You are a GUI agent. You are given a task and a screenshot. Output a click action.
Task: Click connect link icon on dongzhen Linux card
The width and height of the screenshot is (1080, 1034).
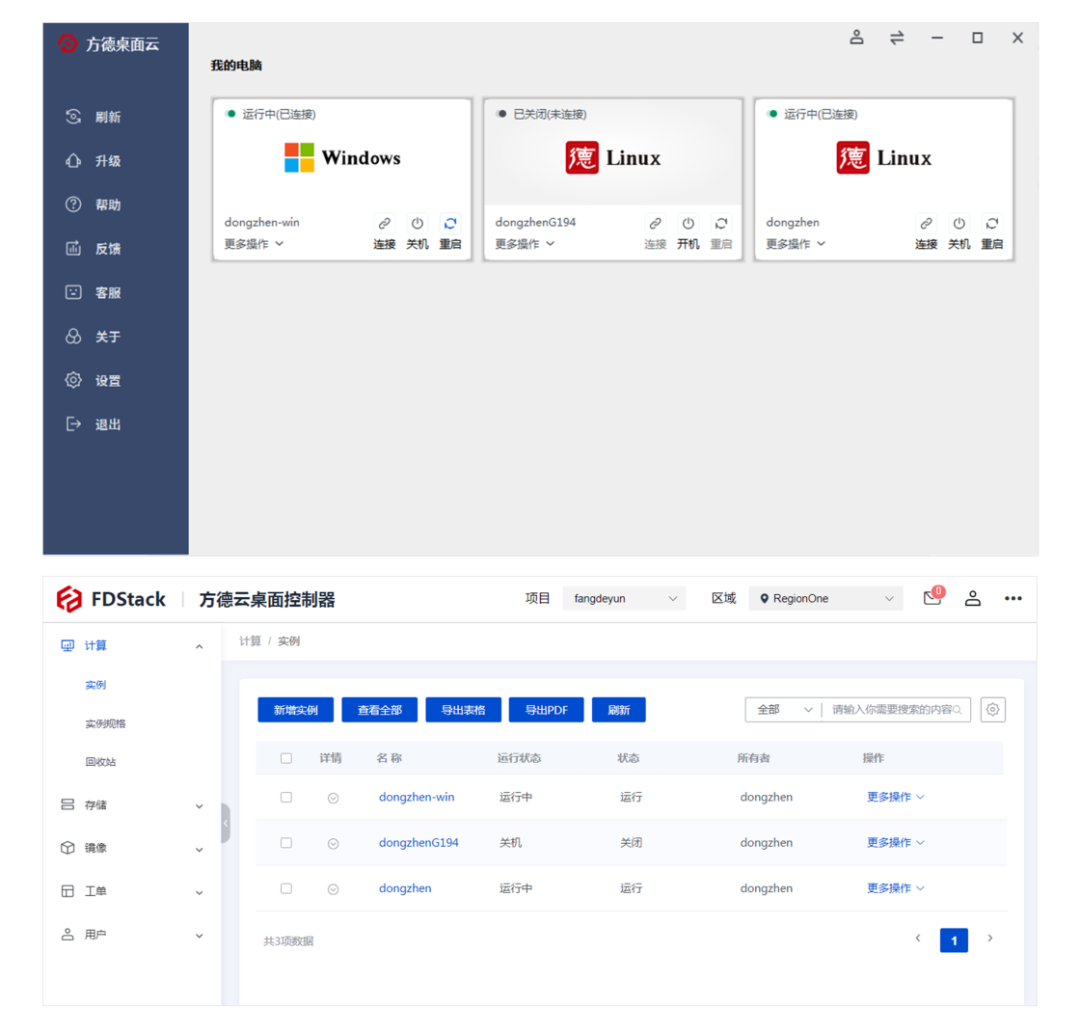click(x=926, y=223)
